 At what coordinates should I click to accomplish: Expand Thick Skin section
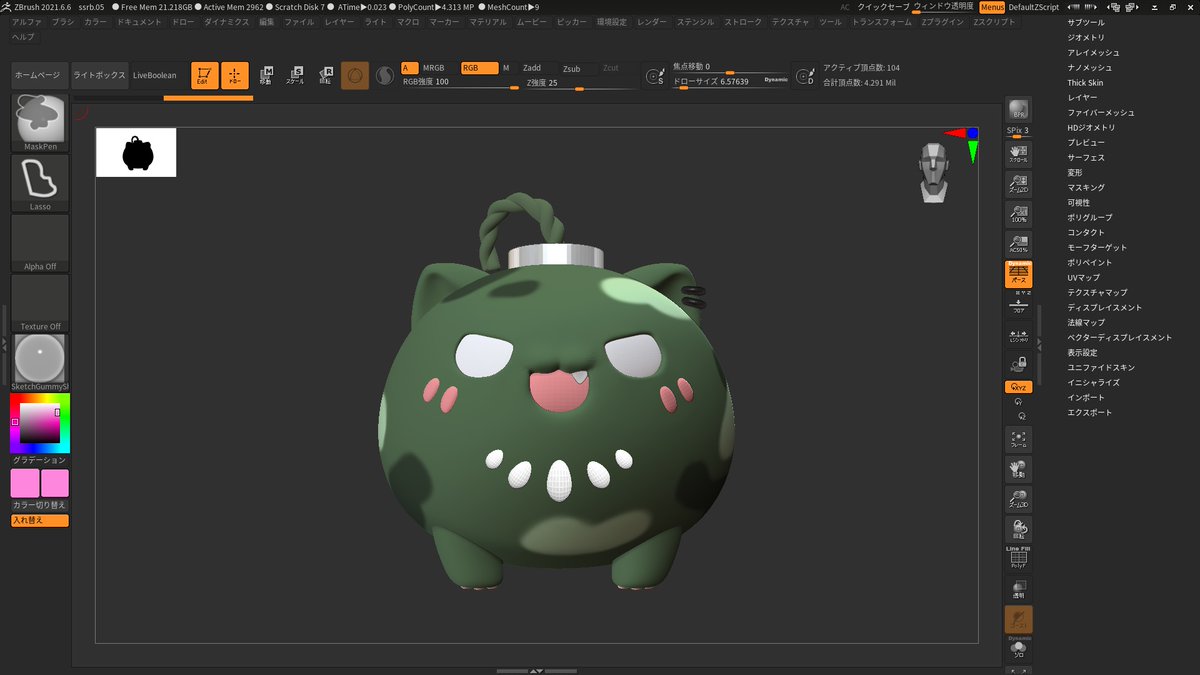pyautogui.click(x=1085, y=82)
